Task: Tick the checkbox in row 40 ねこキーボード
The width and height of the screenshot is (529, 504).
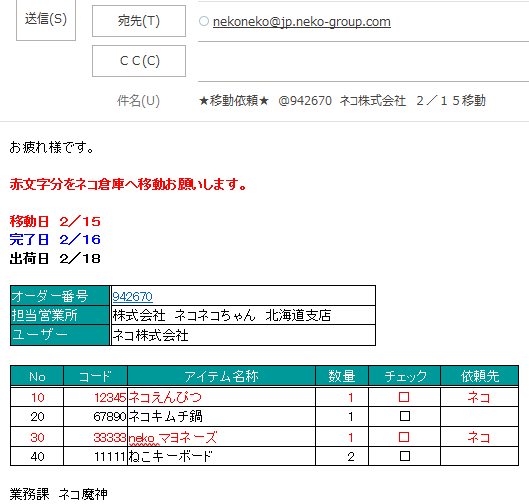Action: [405, 456]
